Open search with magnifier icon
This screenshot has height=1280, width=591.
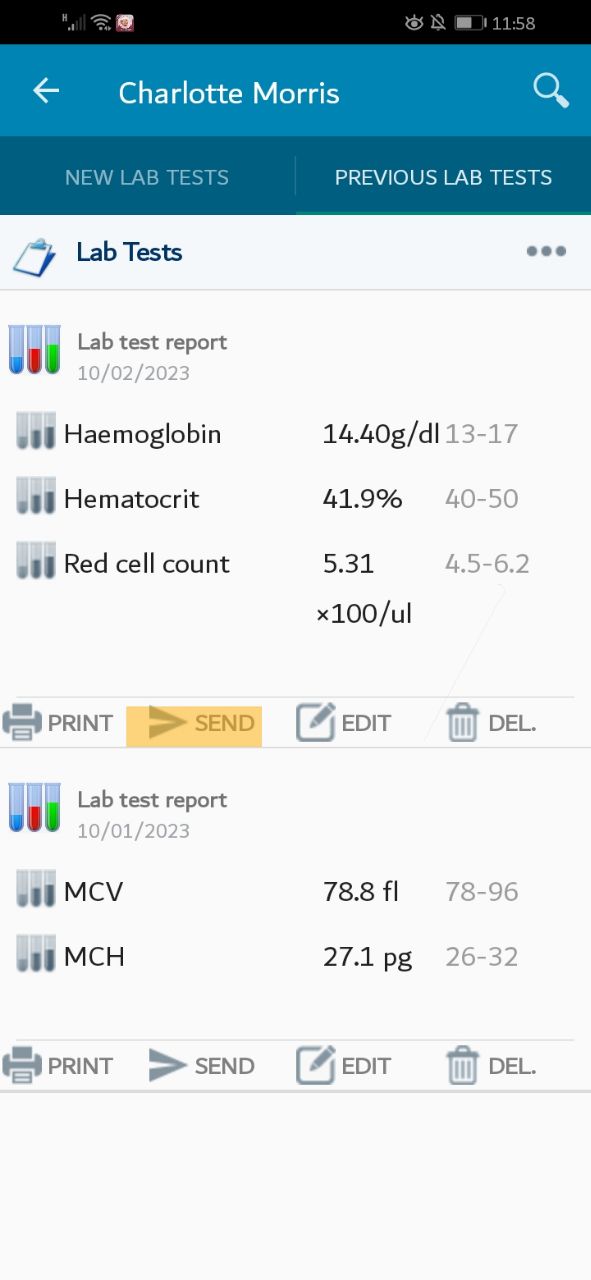click(551, 91)
